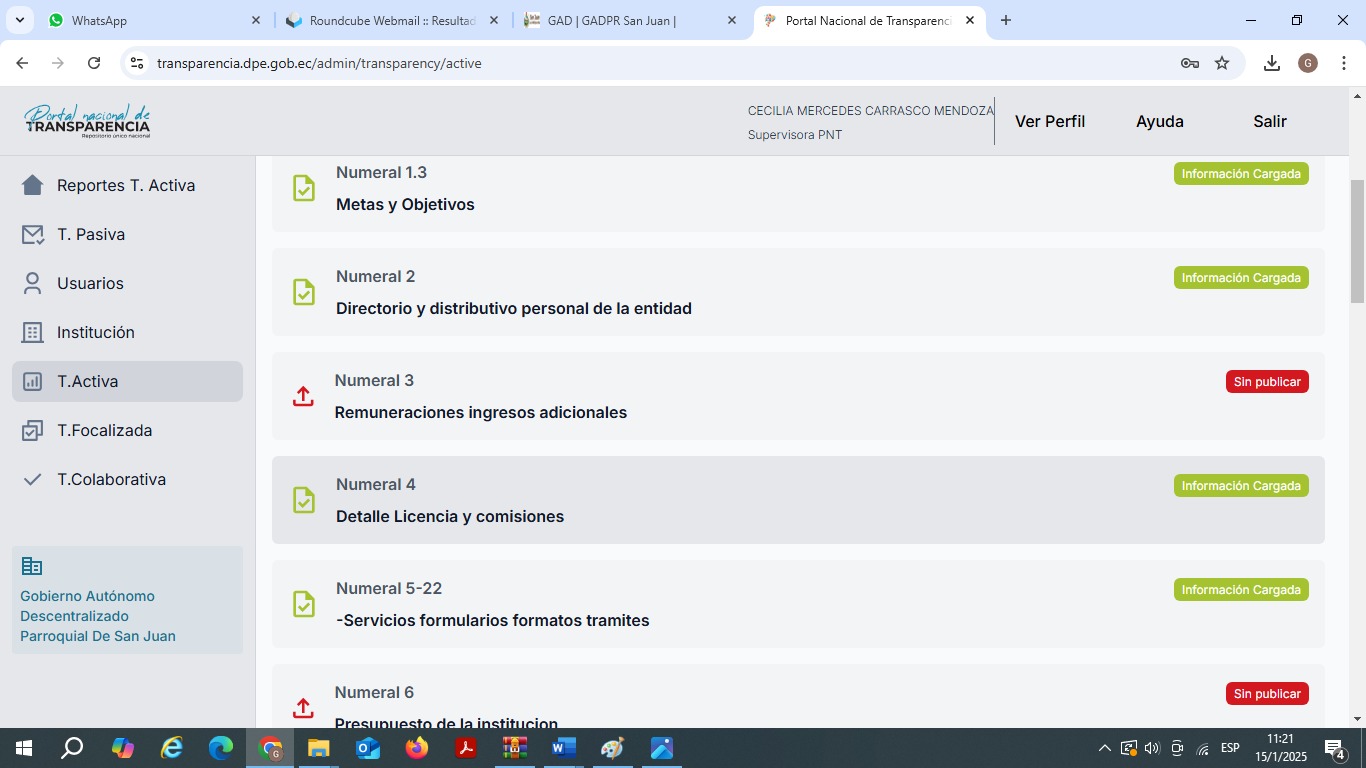Click the document check icon for Numeral 4
The width and height of the screenshot is (1366, 768).
coord(304,500)
